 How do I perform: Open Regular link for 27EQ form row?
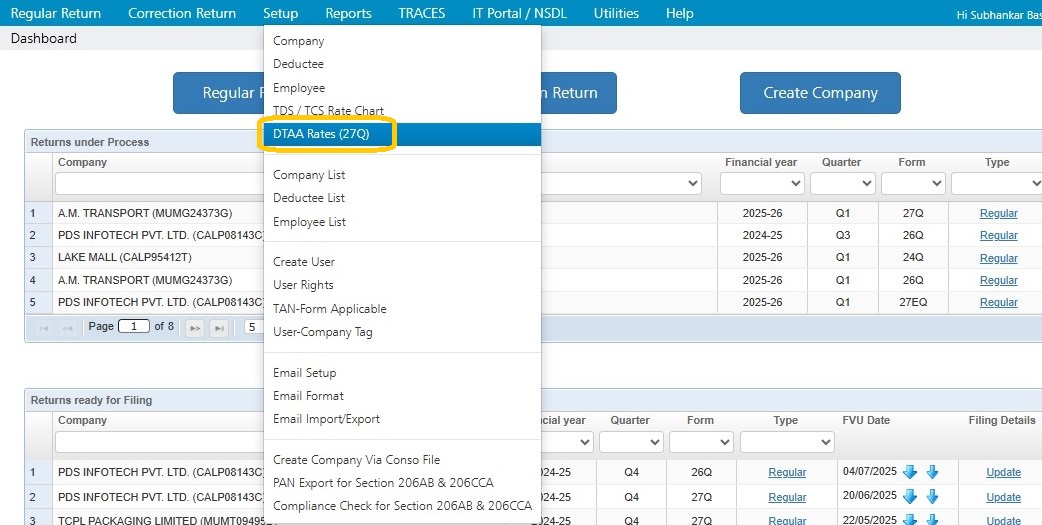tap(998, 302)
